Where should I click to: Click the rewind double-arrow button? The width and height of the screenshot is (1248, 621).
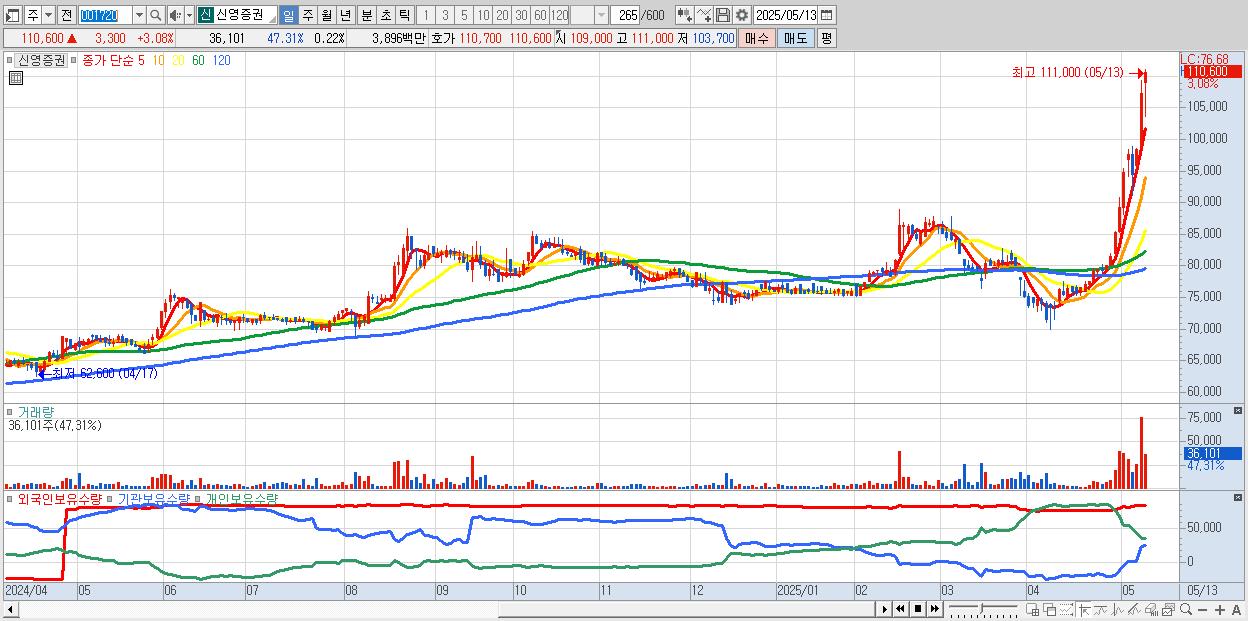click(x=900, y=609)
